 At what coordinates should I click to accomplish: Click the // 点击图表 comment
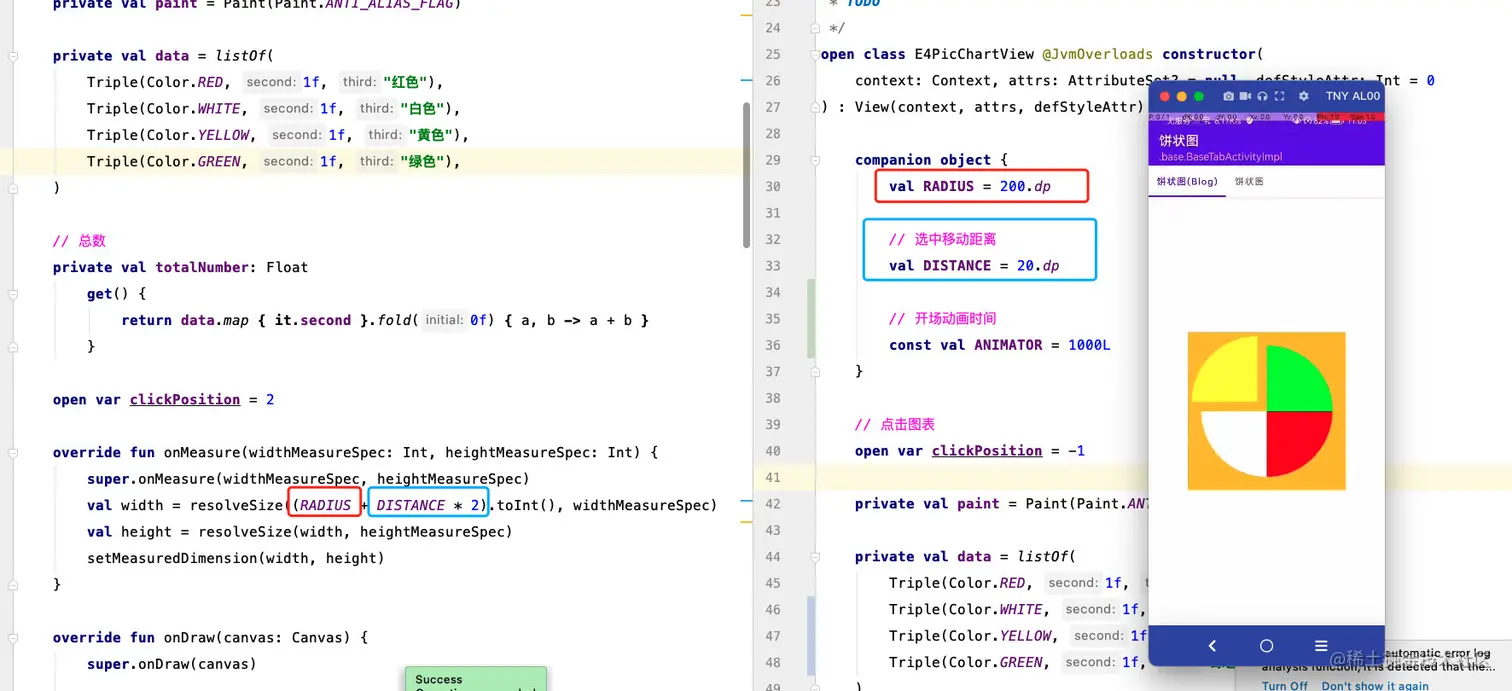[x=895, y=425]
